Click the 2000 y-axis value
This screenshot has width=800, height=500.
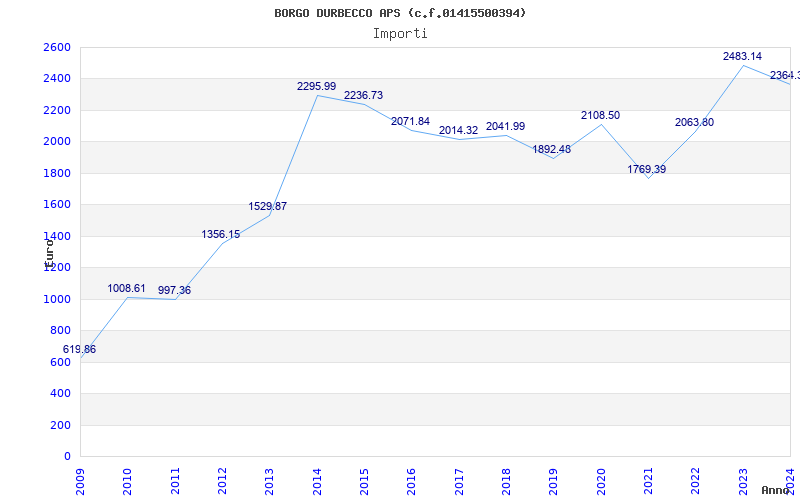tap(57, 142)
